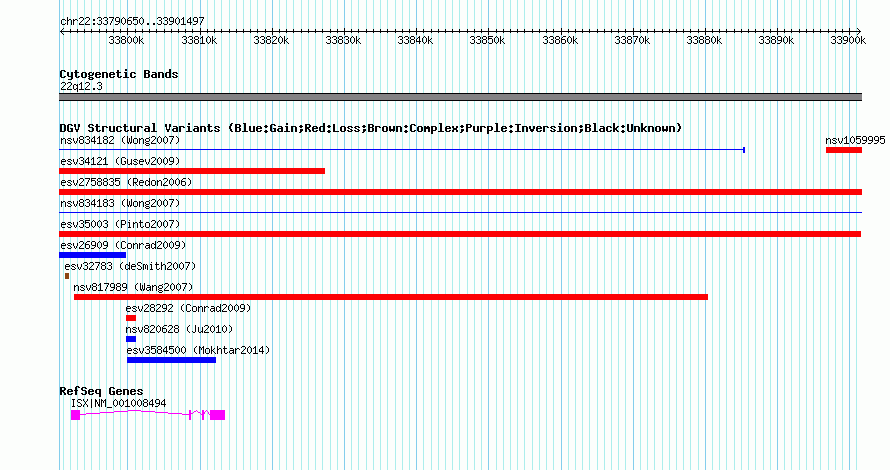Viewport: 890px width, 470px height.
Task: Click the rightmost magenta ISX exon block
Action: (217, 415)
